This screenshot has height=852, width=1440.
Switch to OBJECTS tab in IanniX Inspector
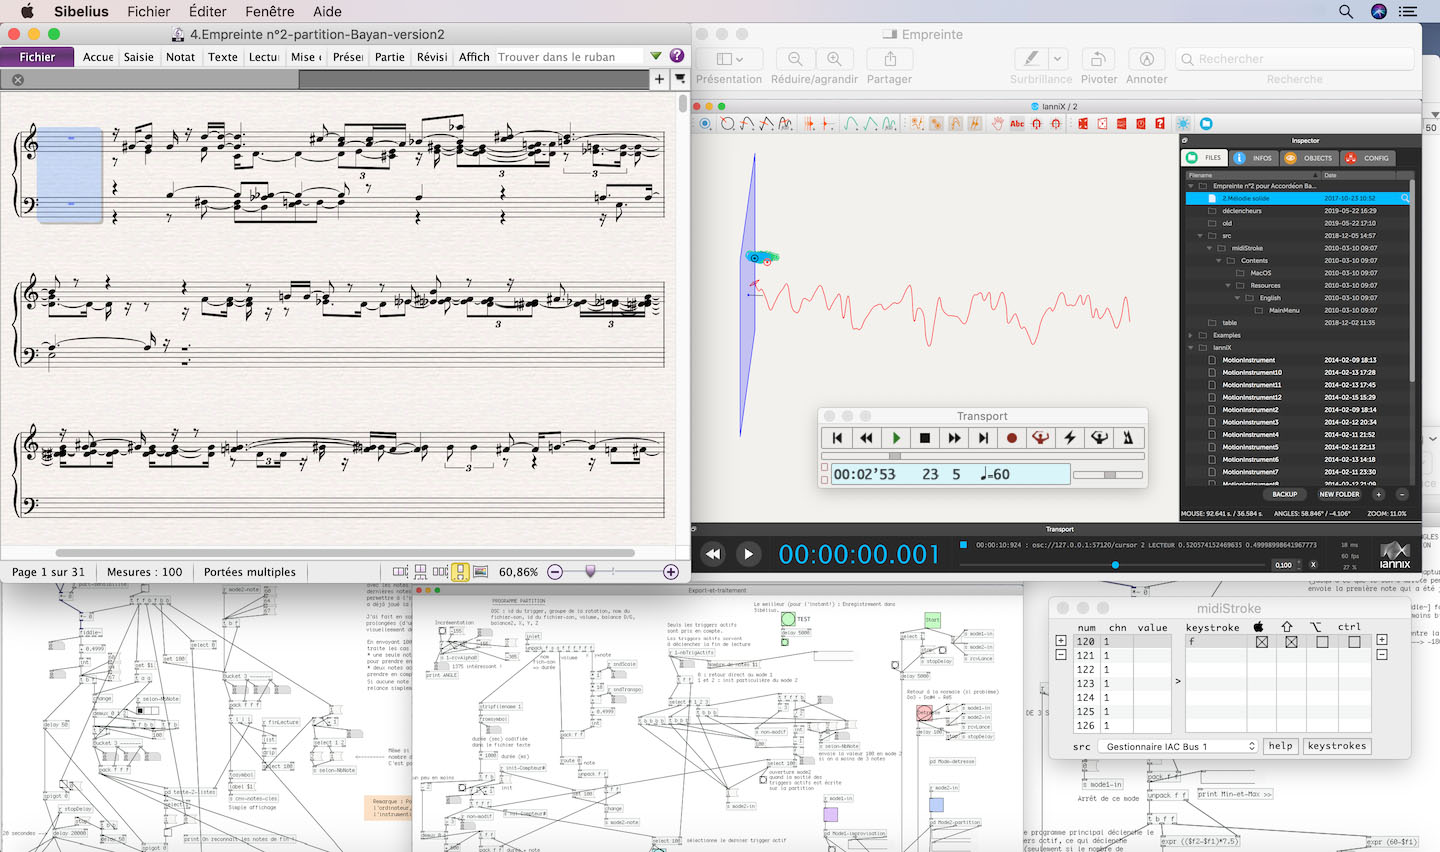point(1309,158)
